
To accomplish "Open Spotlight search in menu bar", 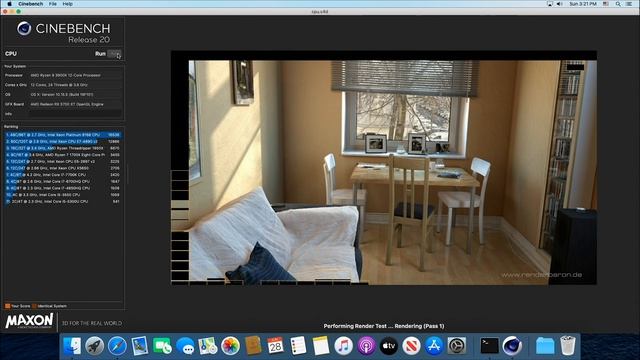I will 618,4.
